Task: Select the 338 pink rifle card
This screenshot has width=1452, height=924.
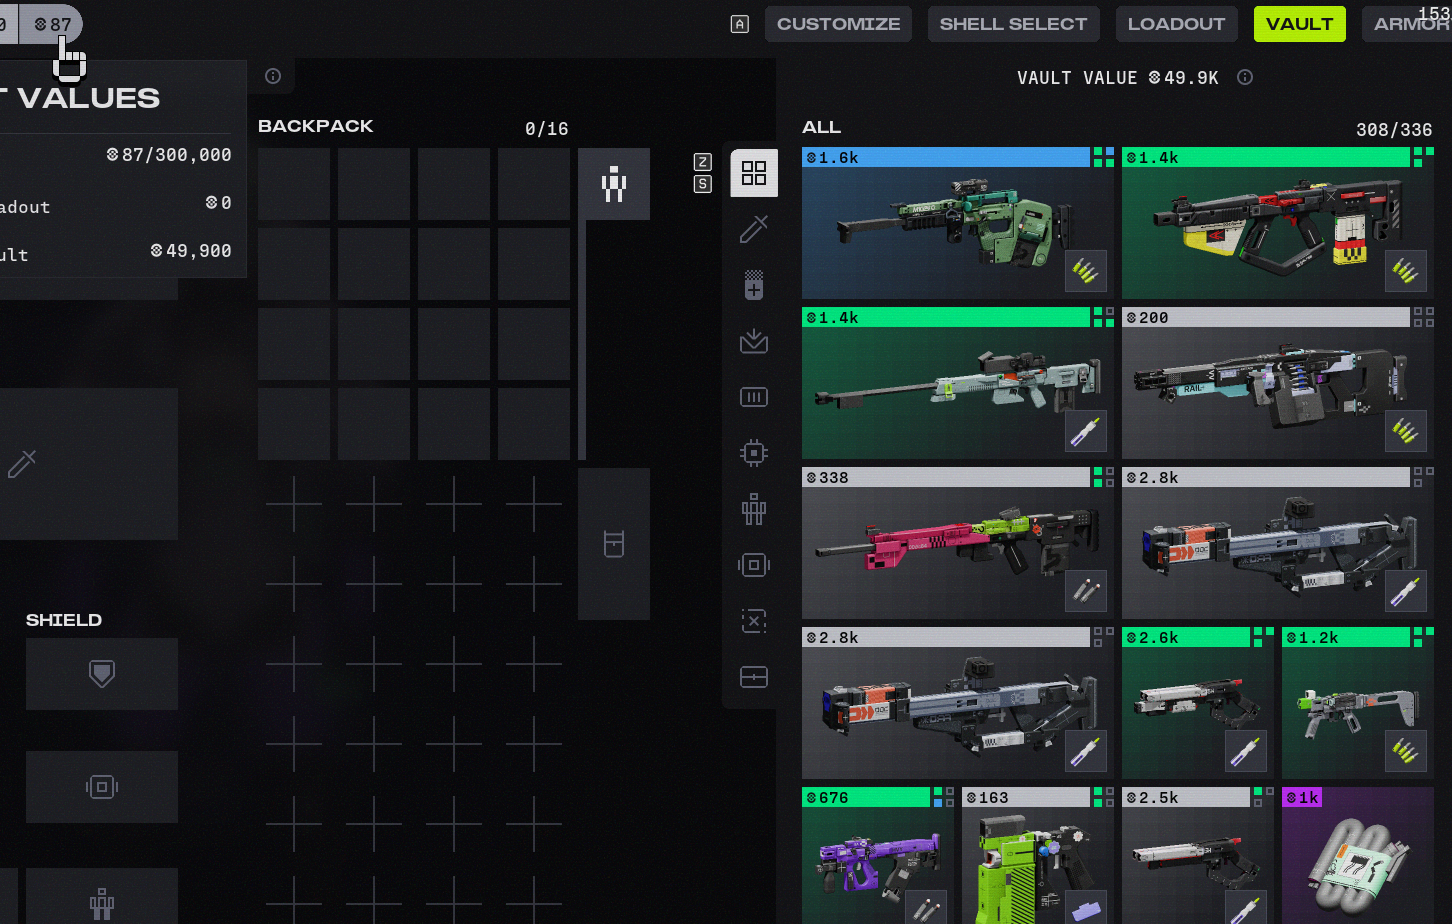Action: click(x=958, y=543)
